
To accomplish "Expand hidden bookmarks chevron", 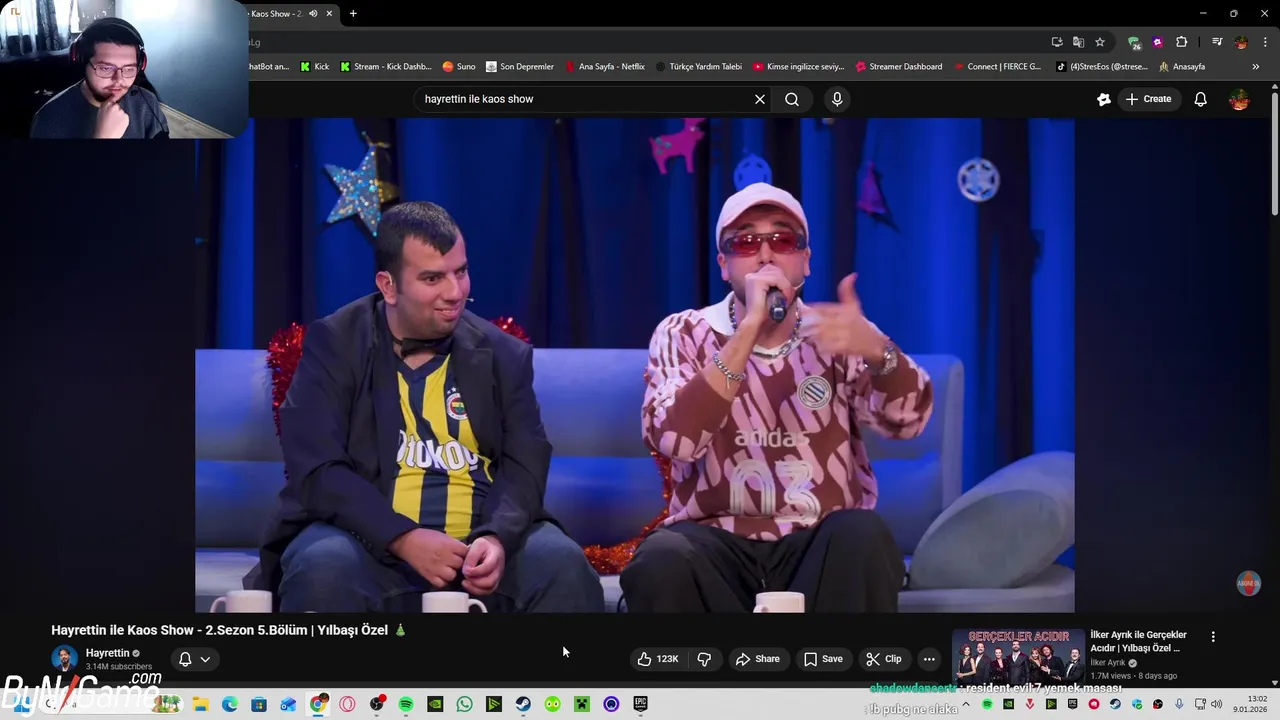I will (1256, 67).
